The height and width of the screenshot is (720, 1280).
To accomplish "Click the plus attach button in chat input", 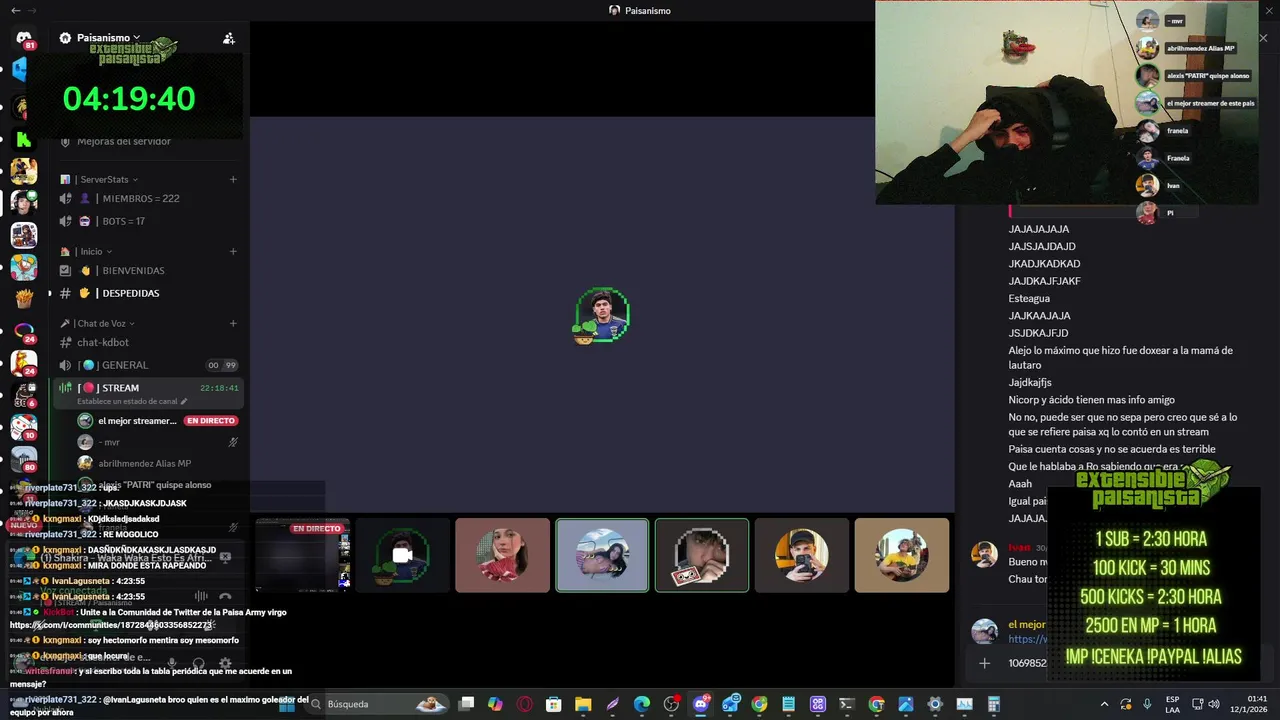I will tap(985, 663).
